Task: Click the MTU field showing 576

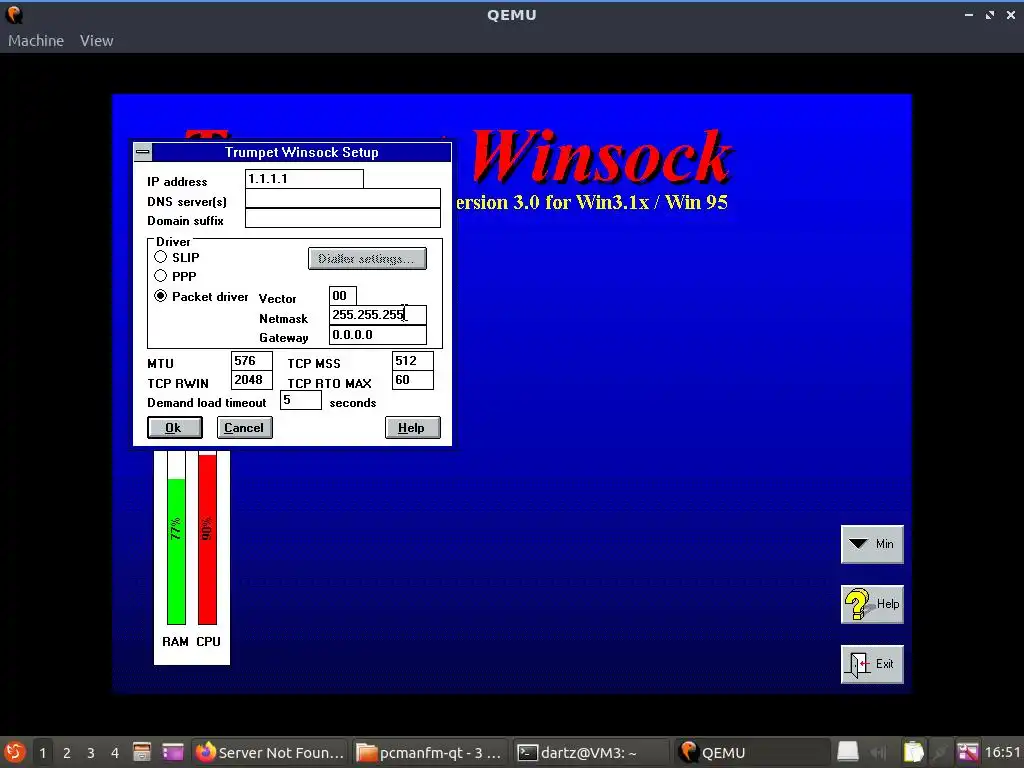Action: click(251, 361)
